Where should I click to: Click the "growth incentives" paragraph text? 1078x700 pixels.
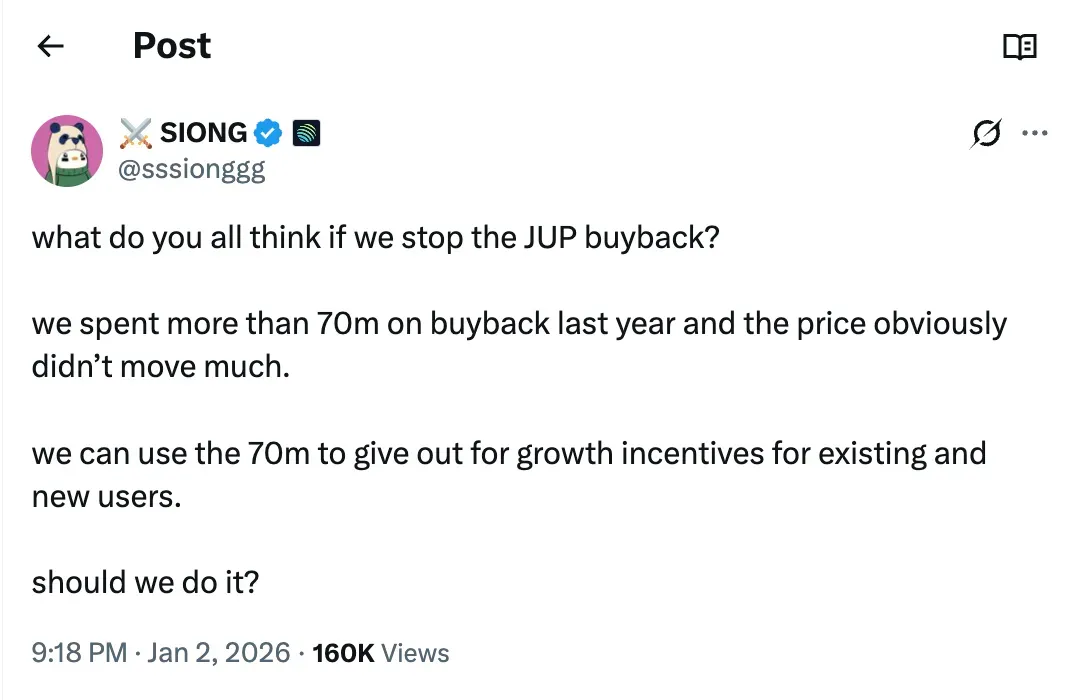point(508,453)
